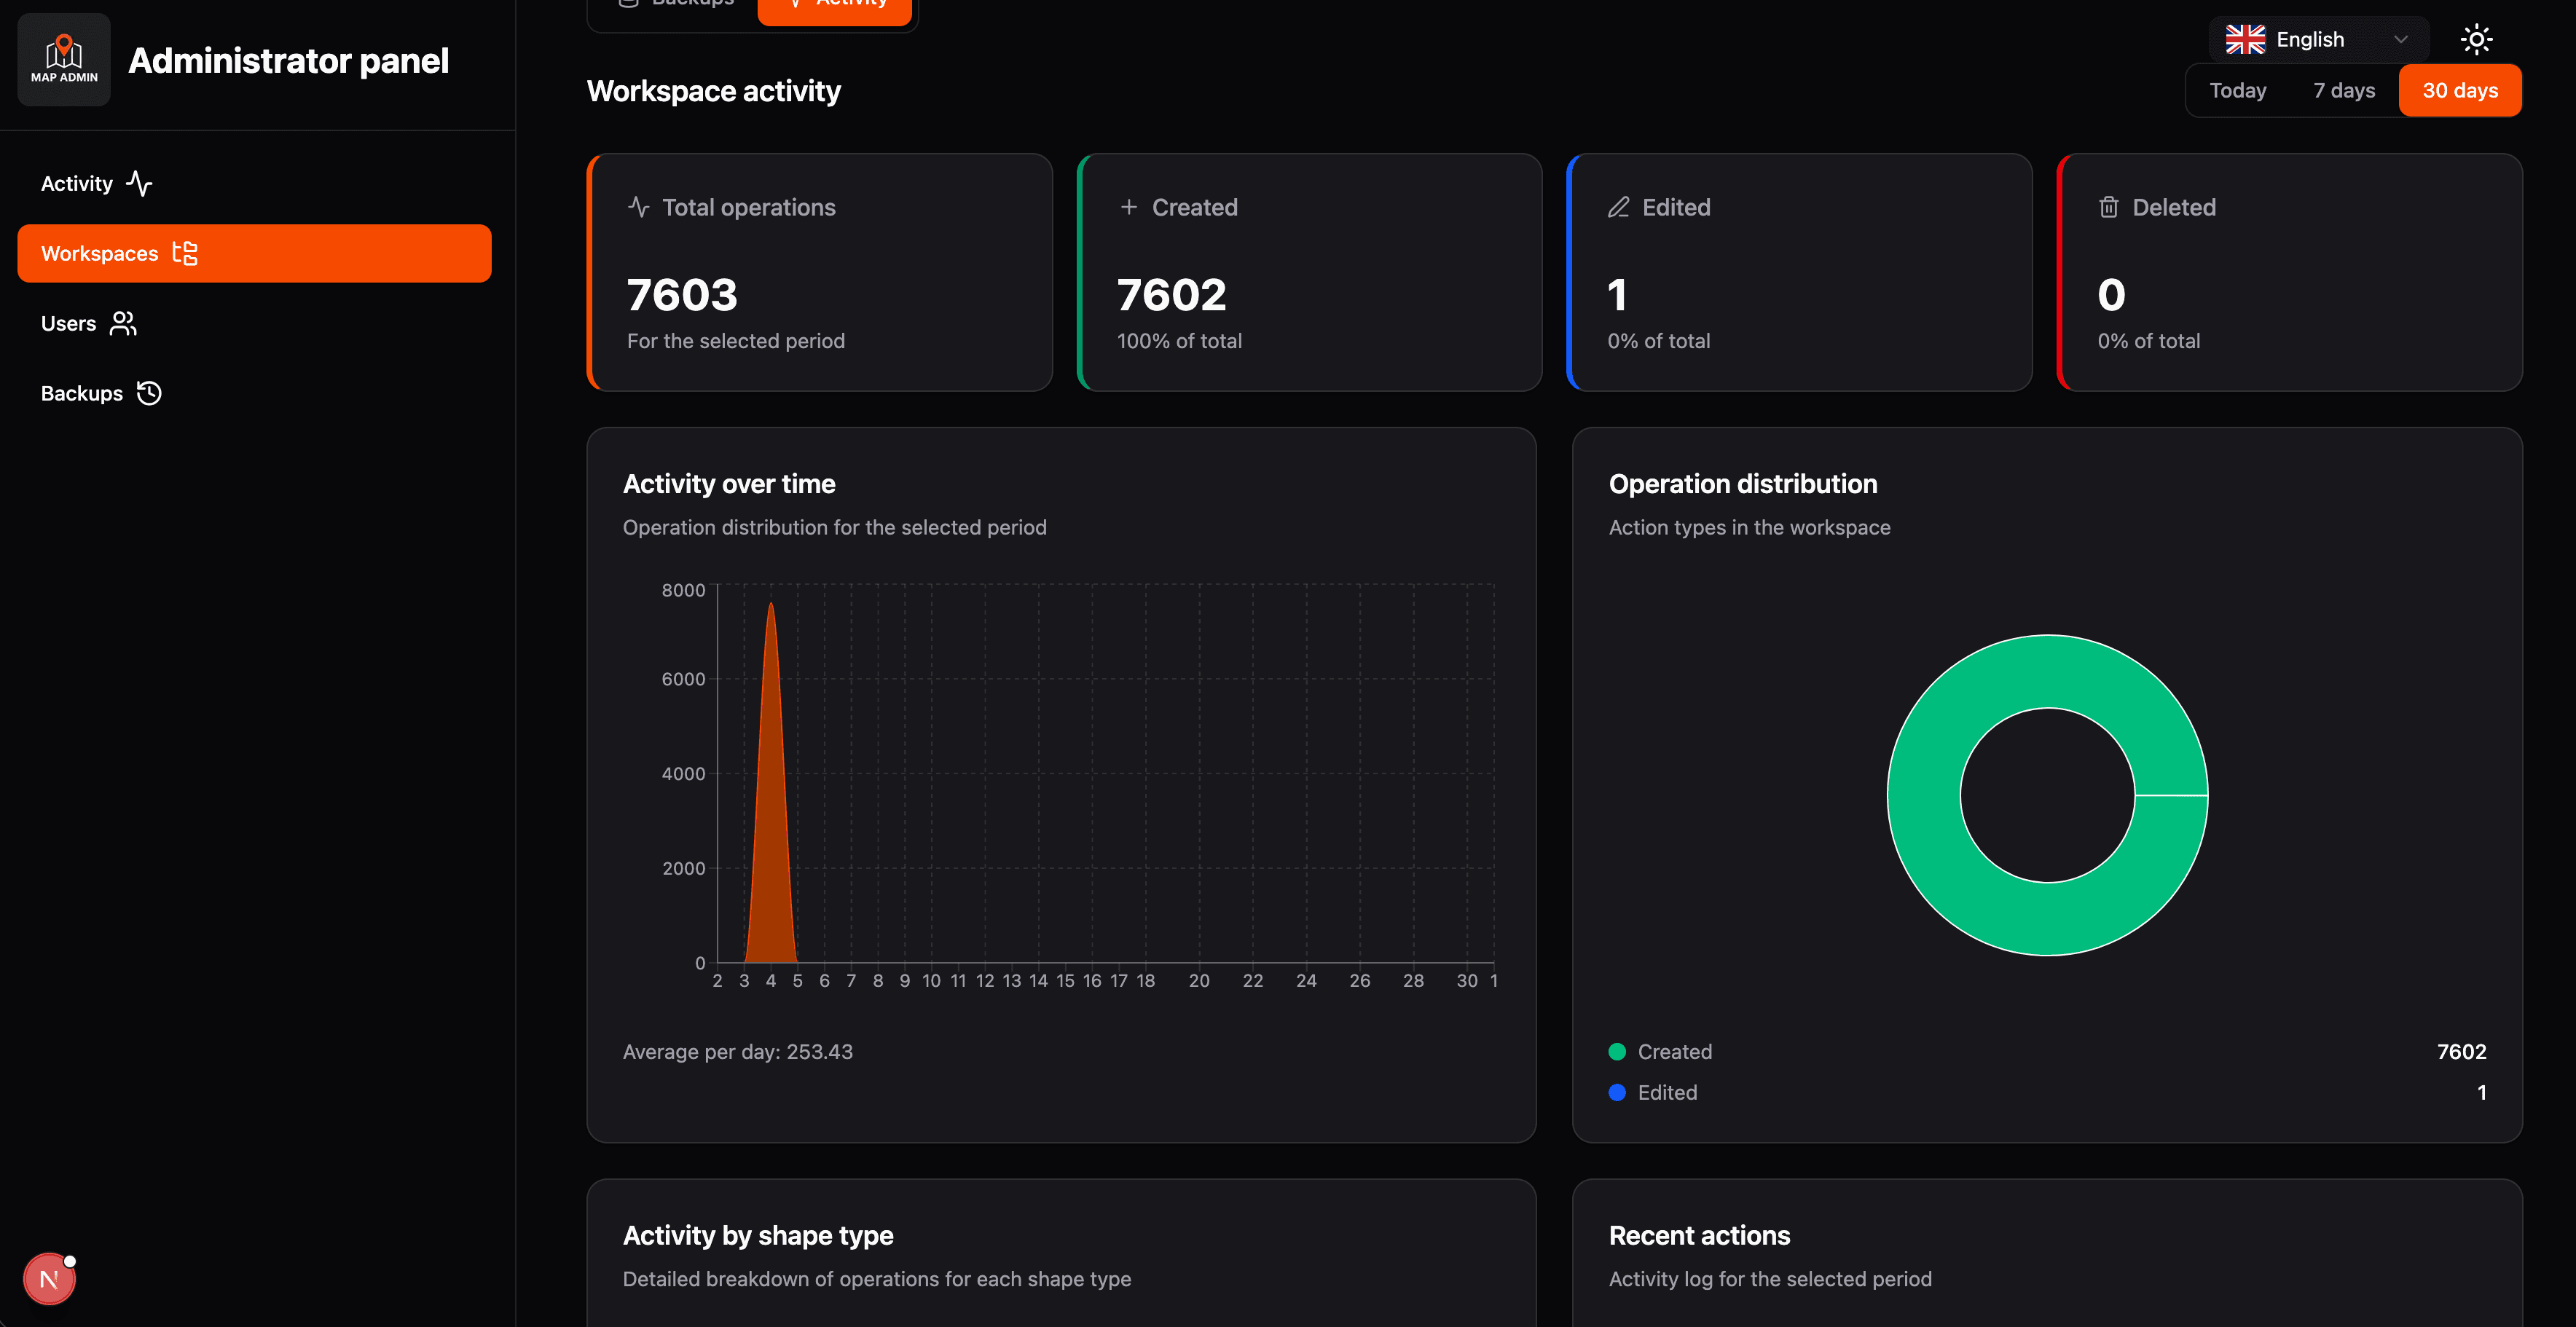This screenshot has height=1327, width=2576.
Task: Go to the Users section
Action: click(254, 323)
